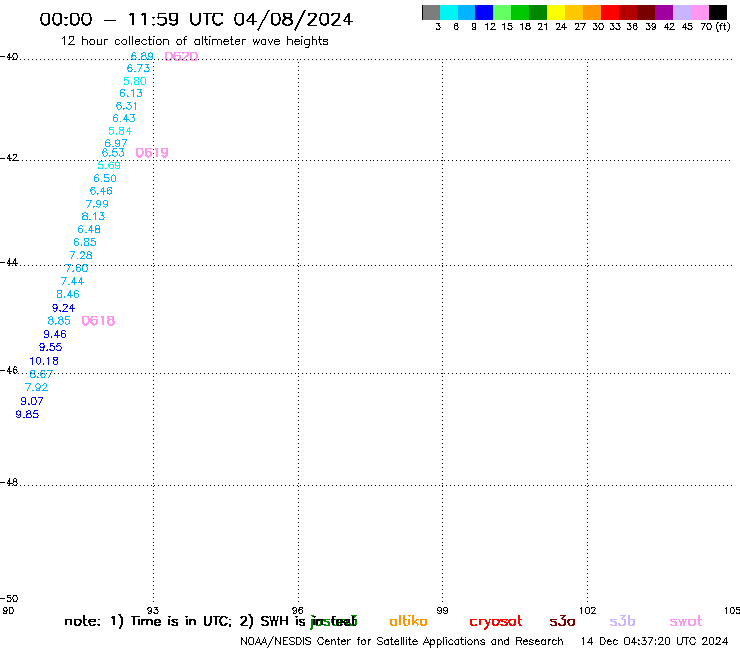The height and width of the screenshot is (650, 740).
Task: Select the pink D620 pass label
Action: [x=181, y=57]
